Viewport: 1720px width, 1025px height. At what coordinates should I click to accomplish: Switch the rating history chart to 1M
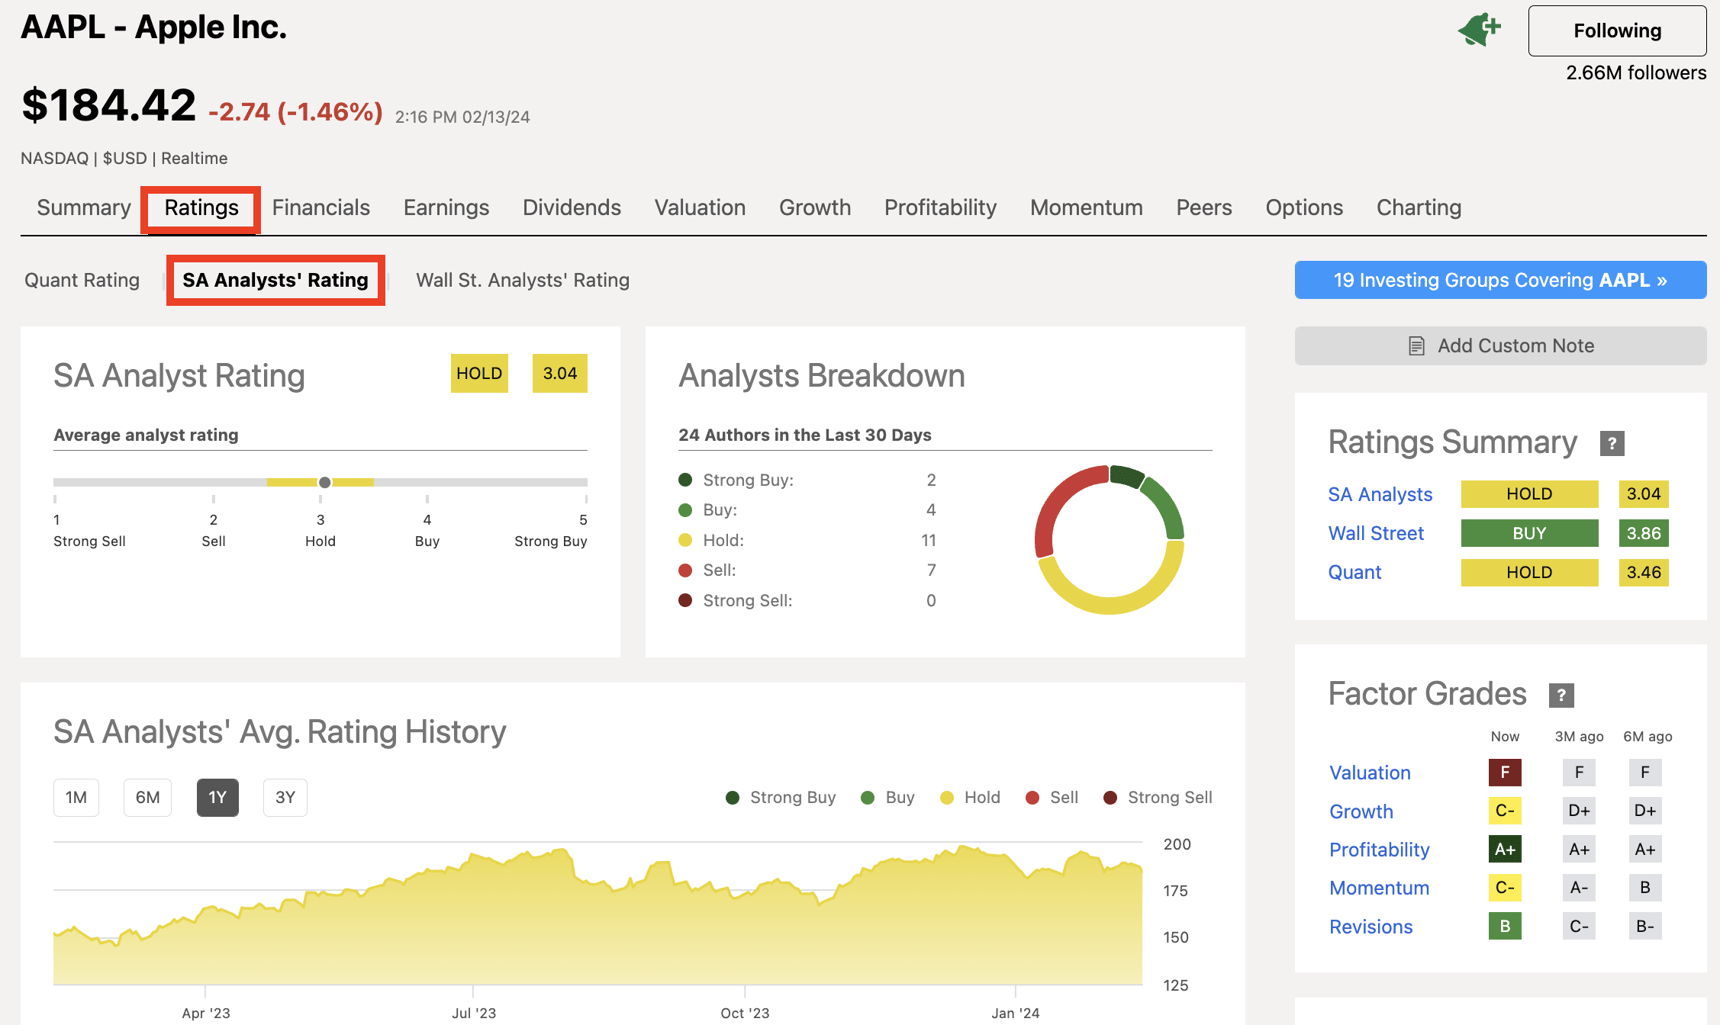pos(76,797)
